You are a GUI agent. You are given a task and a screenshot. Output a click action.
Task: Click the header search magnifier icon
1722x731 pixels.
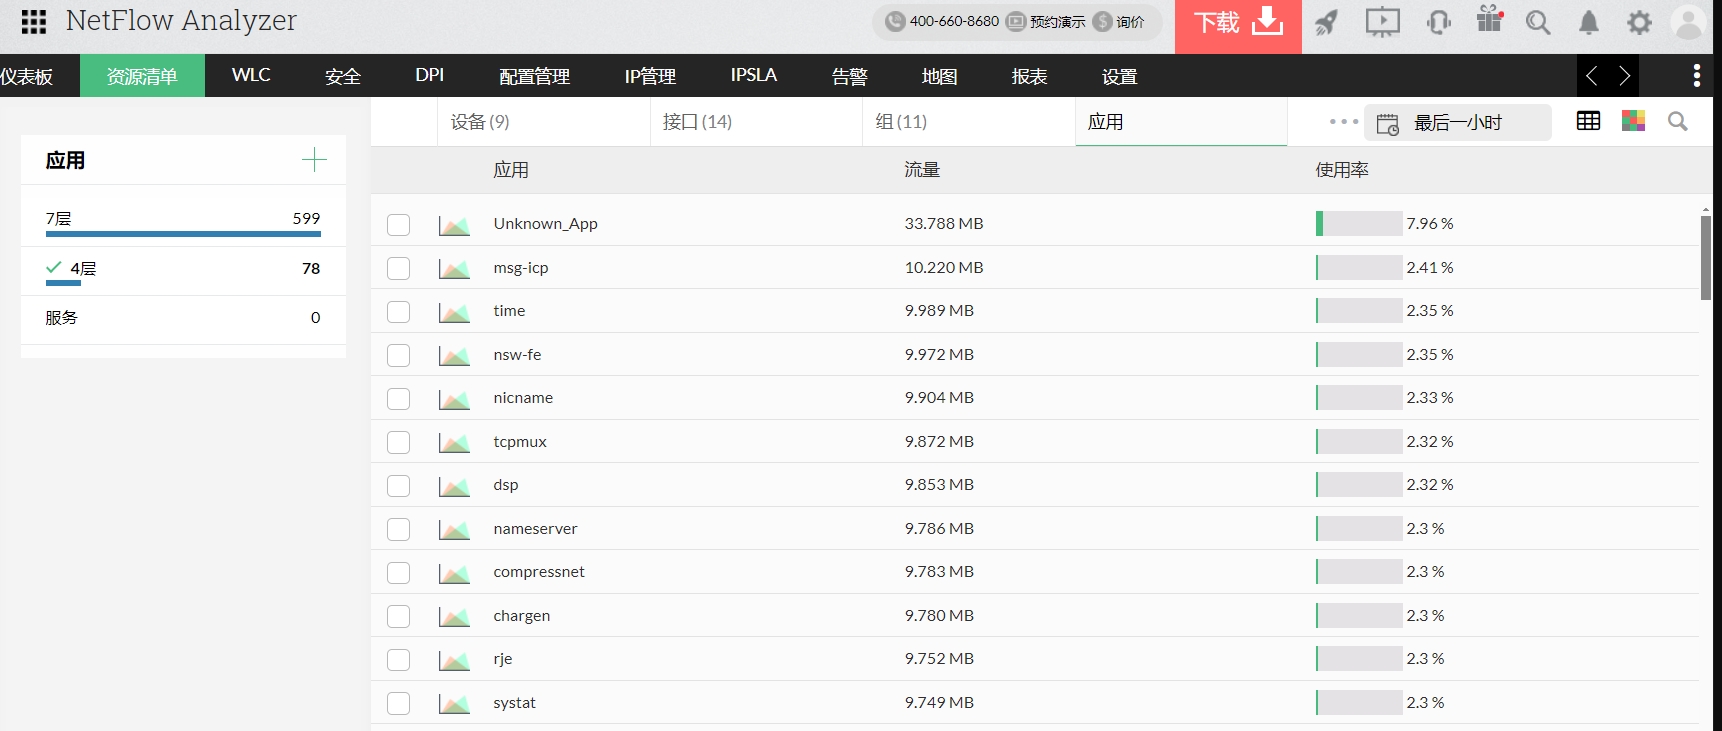coord(1538,22)
